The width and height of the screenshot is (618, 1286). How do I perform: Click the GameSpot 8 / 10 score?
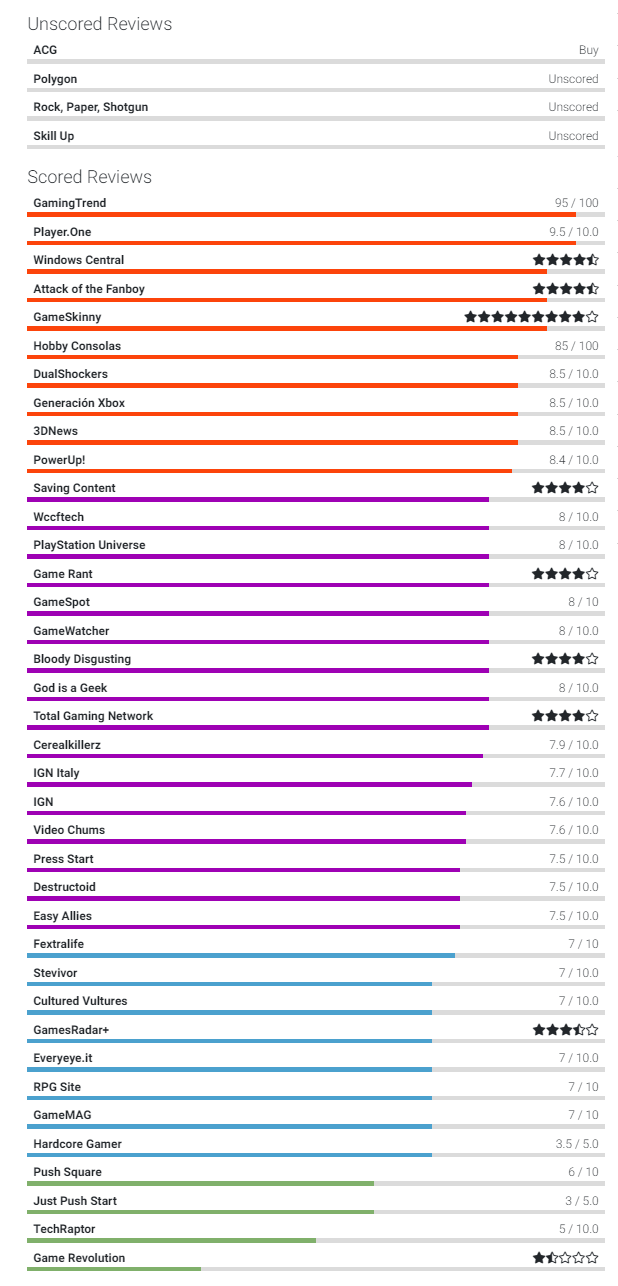pyautogui.click(x=583, y=602)
